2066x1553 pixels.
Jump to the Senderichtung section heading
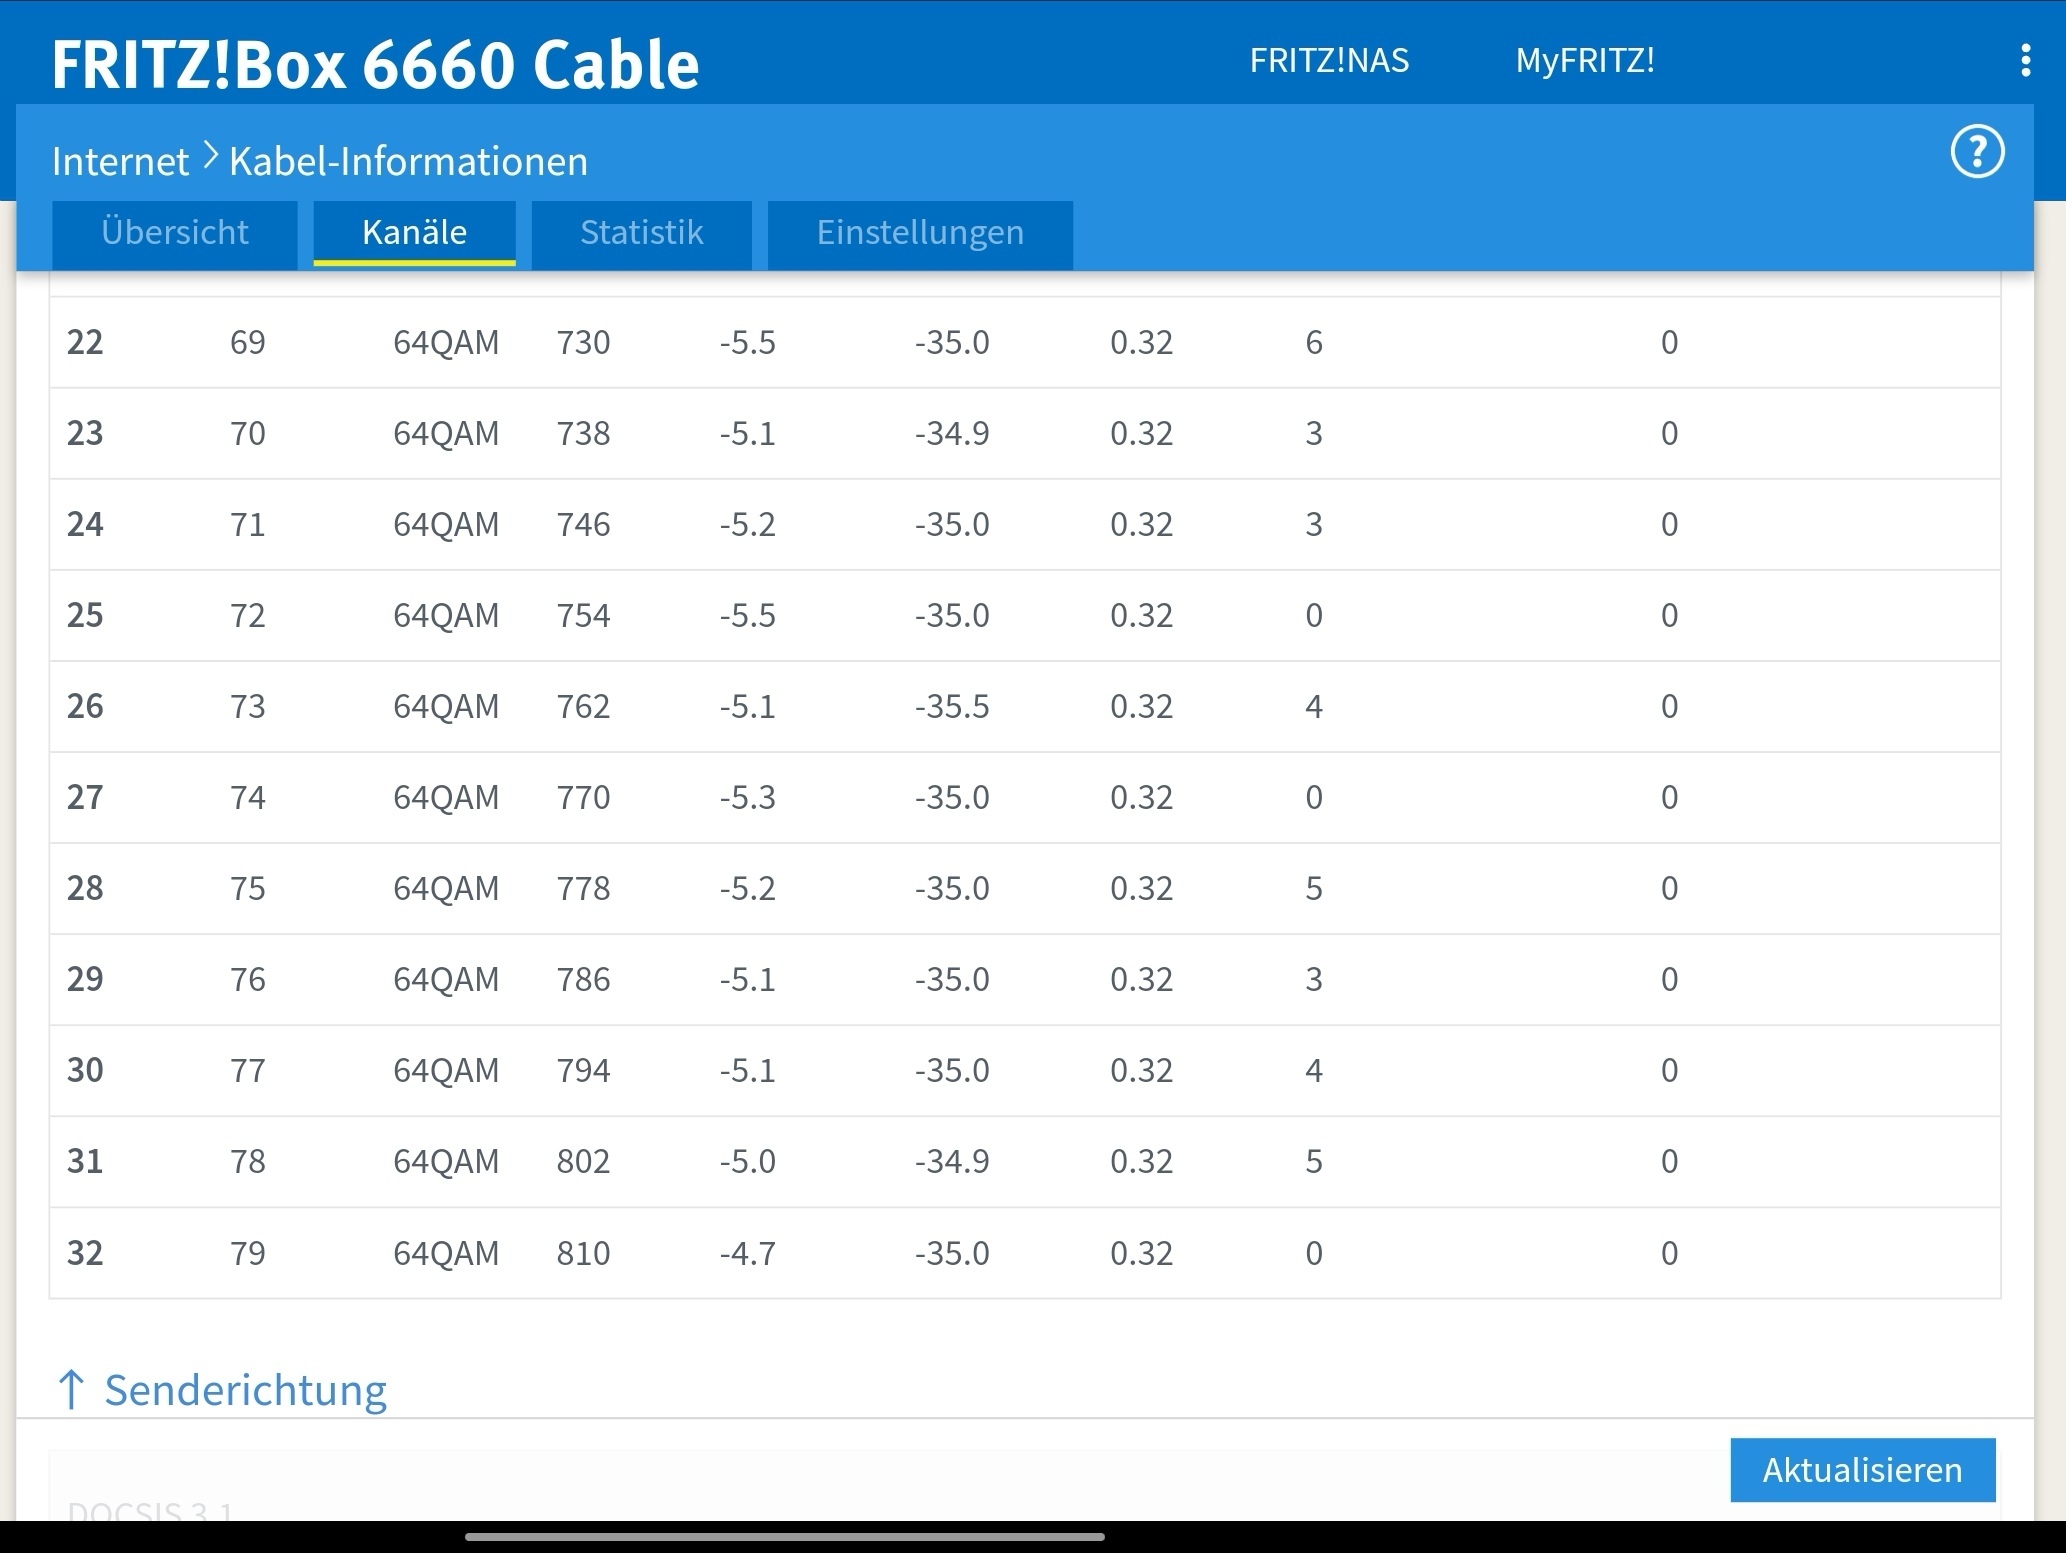click(245, 1390)
